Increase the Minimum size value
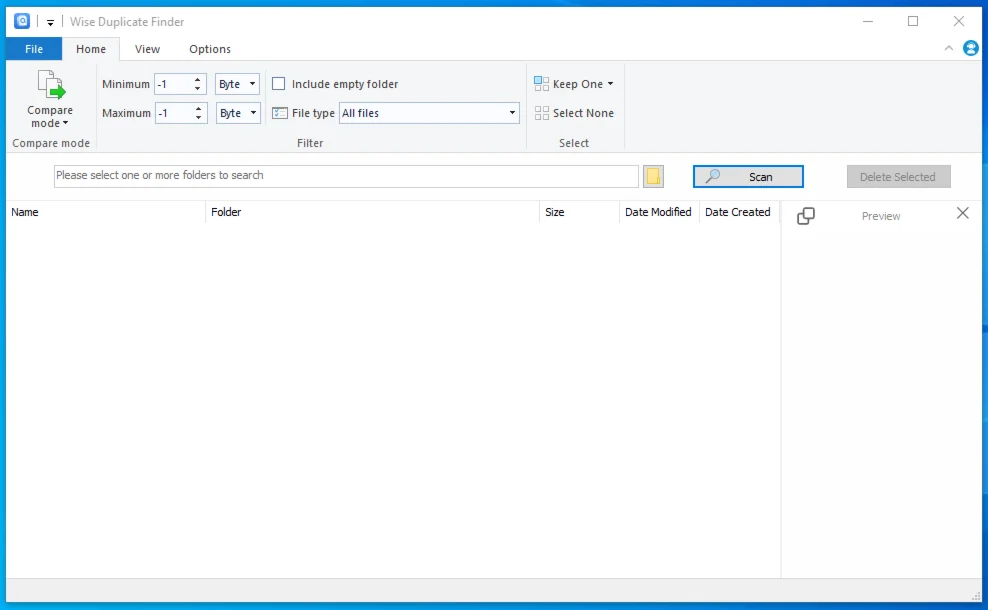Viewport: 988px width, 610px height. click(198, 80)
